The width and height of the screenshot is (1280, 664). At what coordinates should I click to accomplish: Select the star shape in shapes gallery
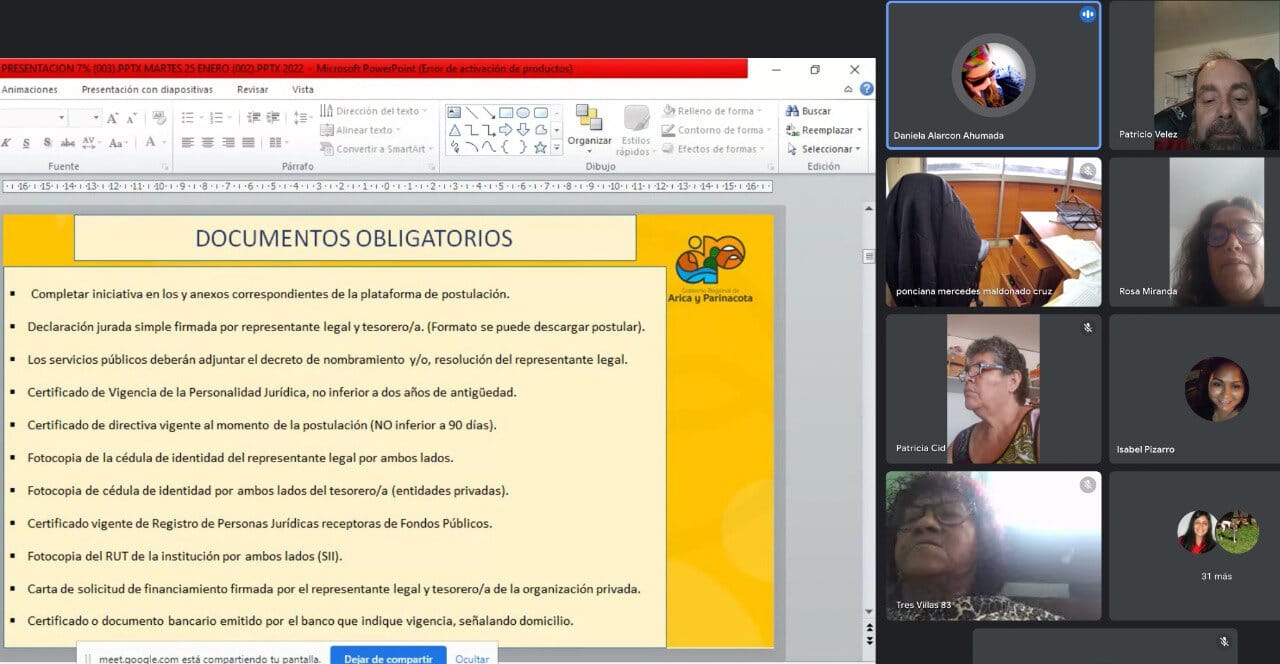tap(540, 148)
